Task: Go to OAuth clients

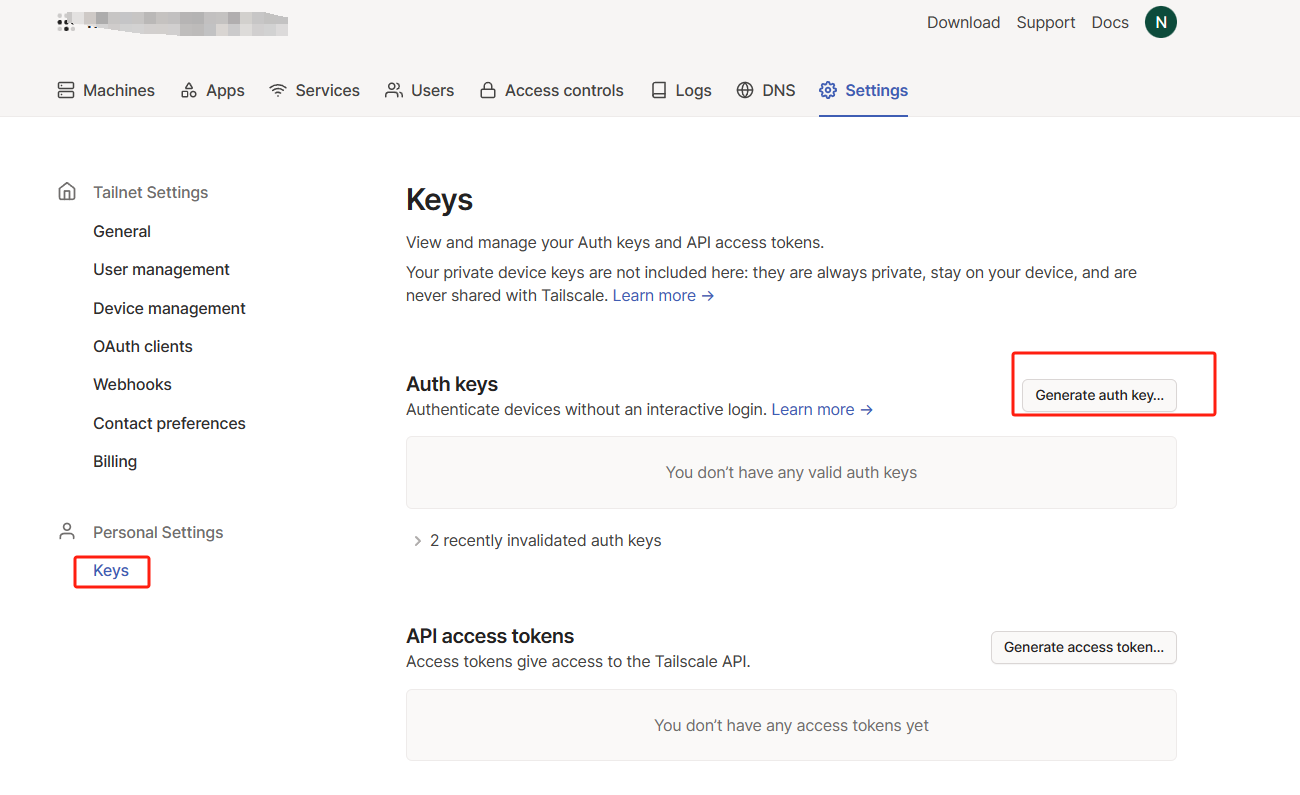Action: 143,346
